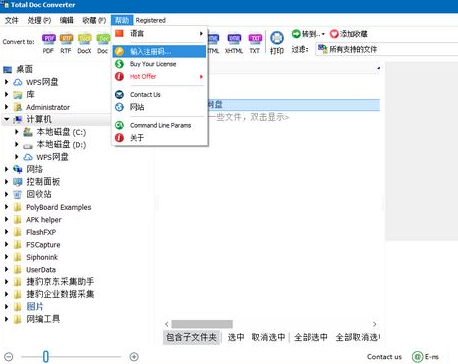Collapse the 计算机 tree node
The image size is (458, 364).
click(6, 119)
